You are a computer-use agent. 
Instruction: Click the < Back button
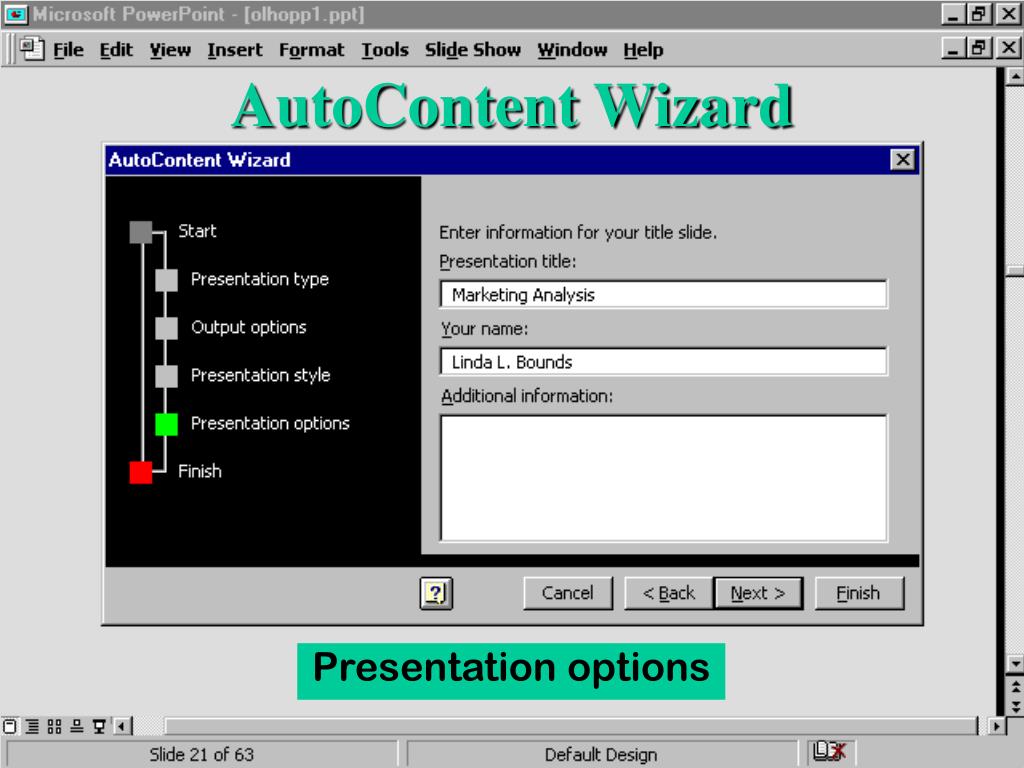coord(669,593)
